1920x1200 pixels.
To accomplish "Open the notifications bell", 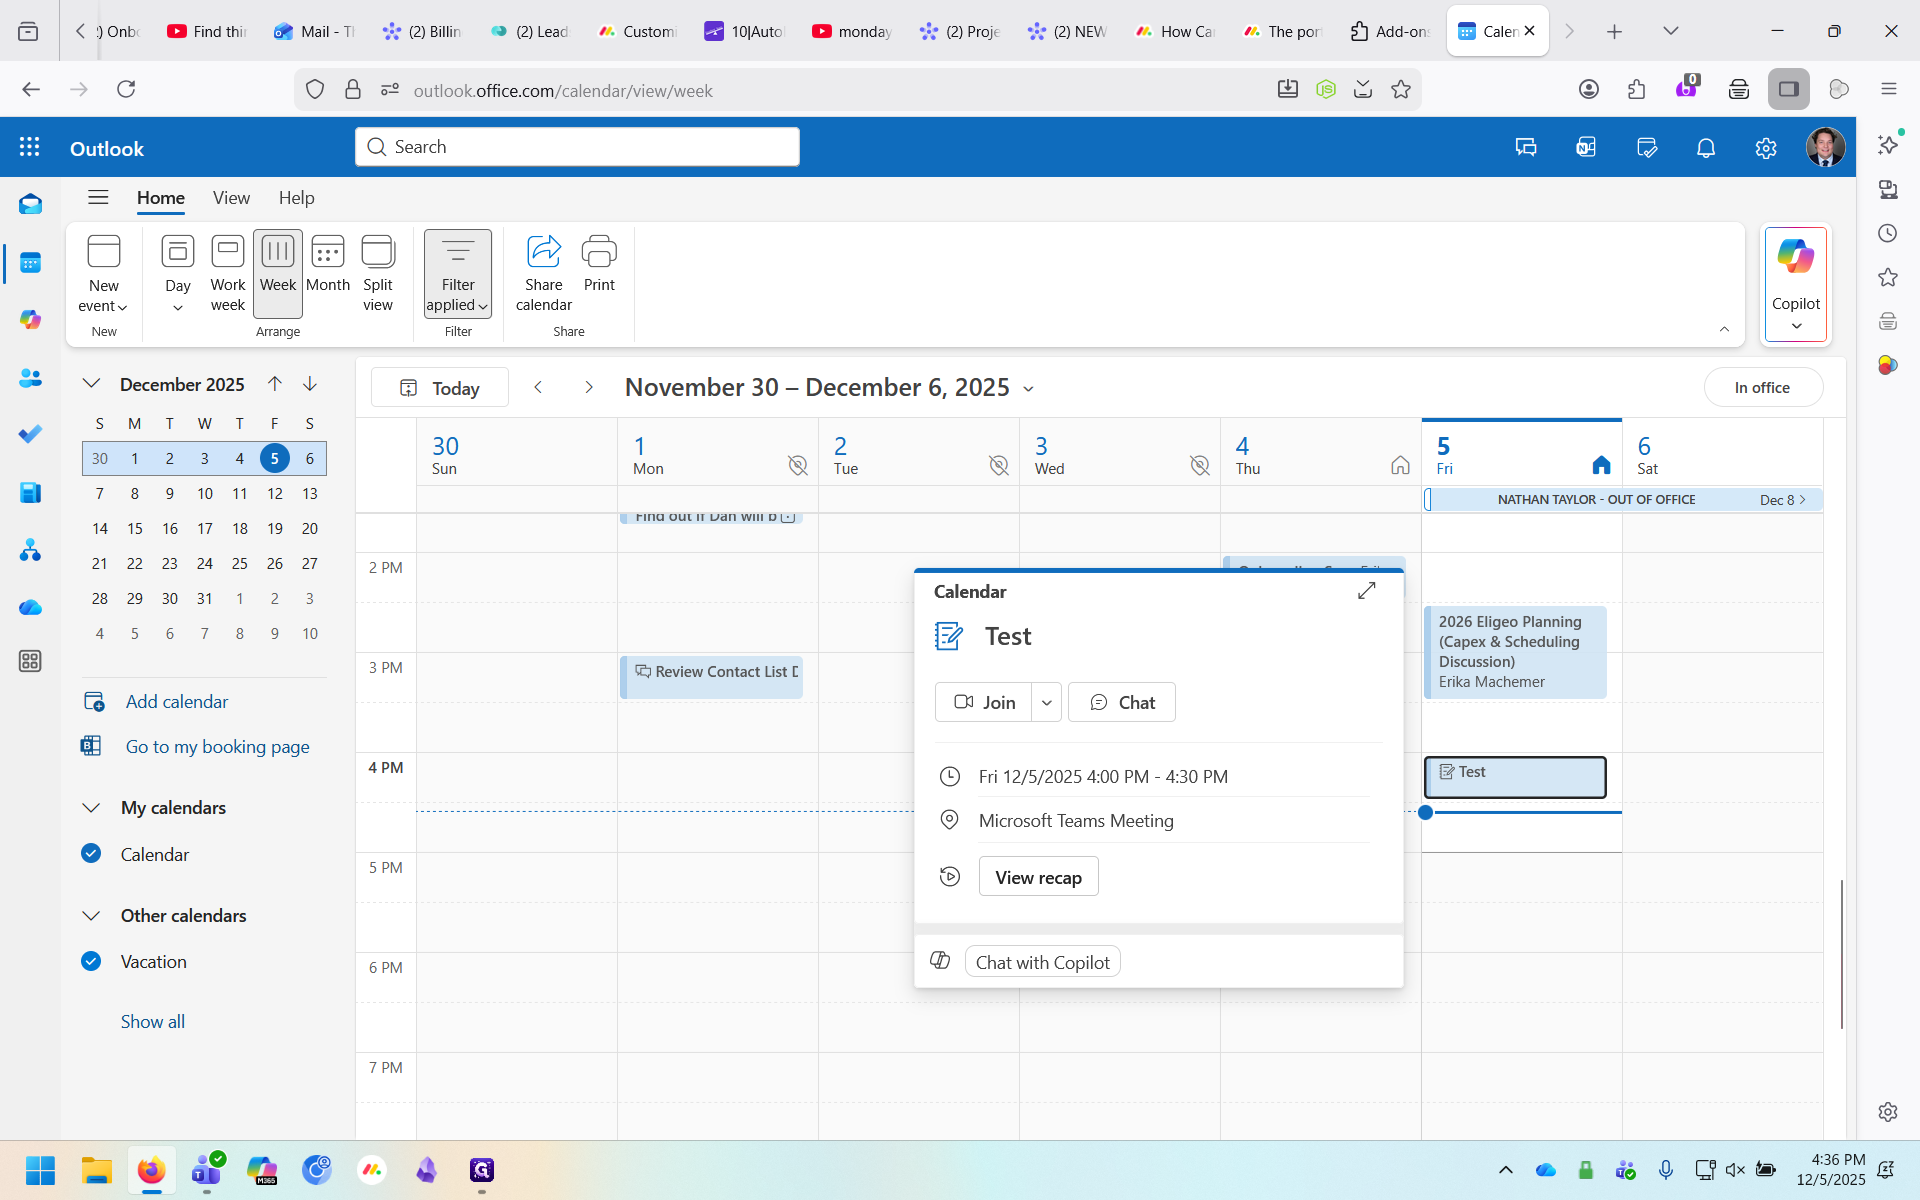I will 1706,148.
